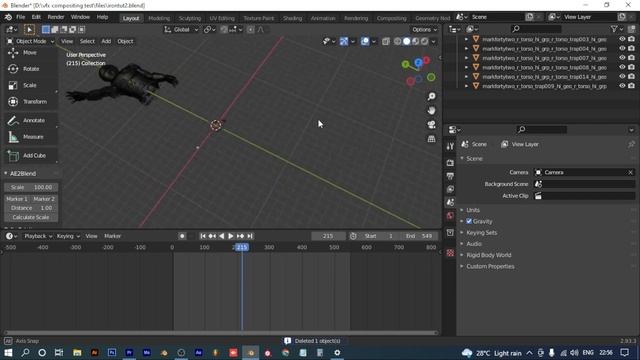The height and width of the screenshot is (360, 640).
Task: Toggle the Gravity checkbox
Action: pos(469,221)
